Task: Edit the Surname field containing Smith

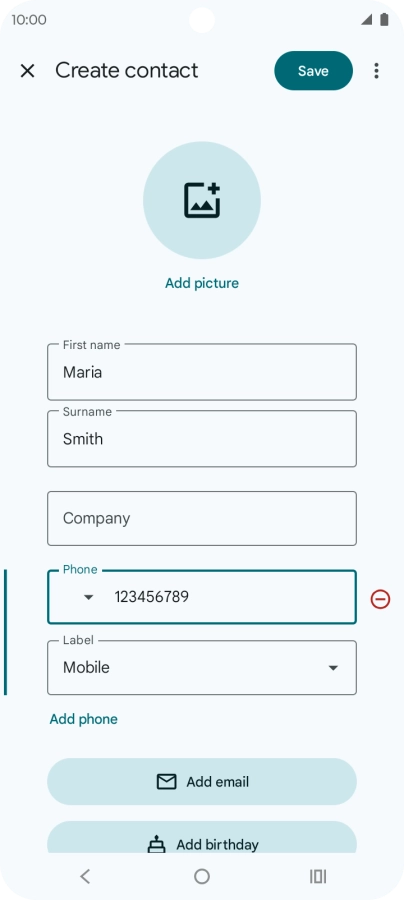Action: pos(202,439)
